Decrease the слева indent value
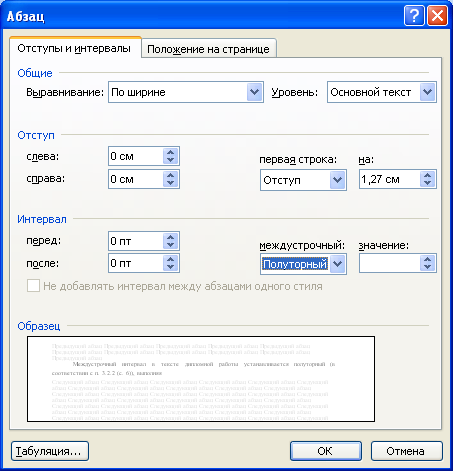This screenshot has height=471, width=453. [170, 160]
